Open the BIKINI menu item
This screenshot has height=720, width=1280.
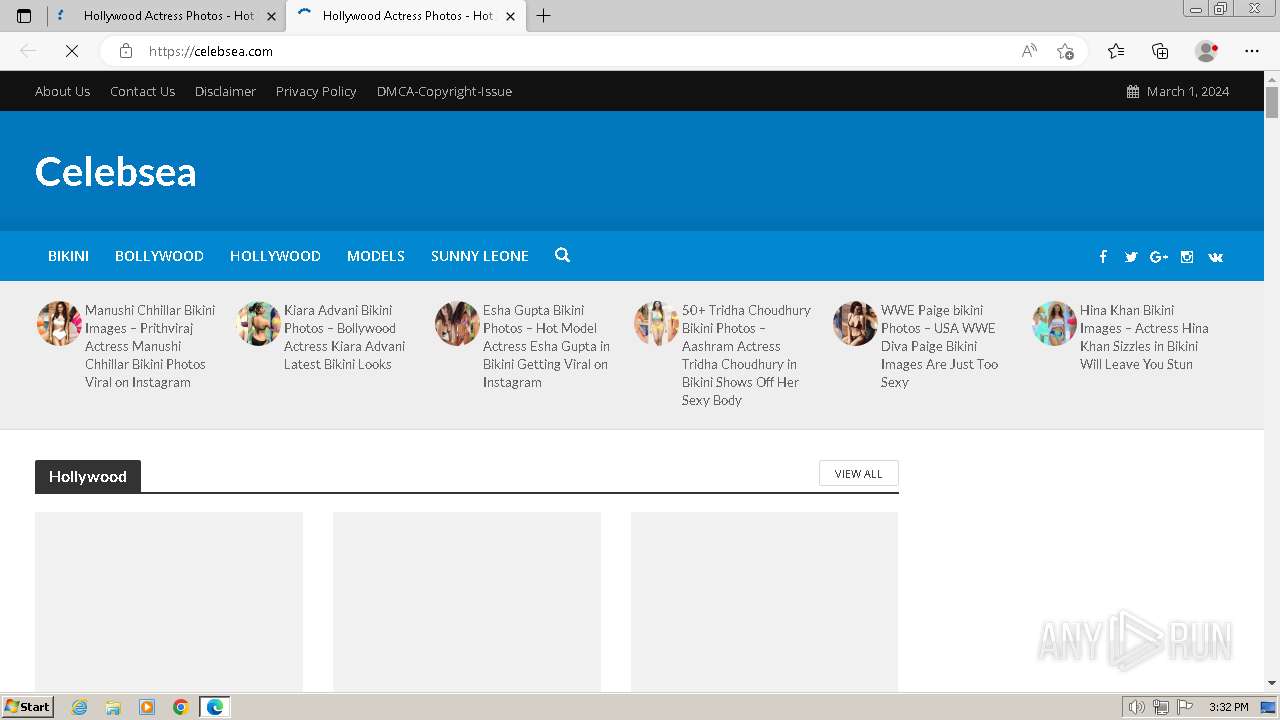tap(68, 256)
